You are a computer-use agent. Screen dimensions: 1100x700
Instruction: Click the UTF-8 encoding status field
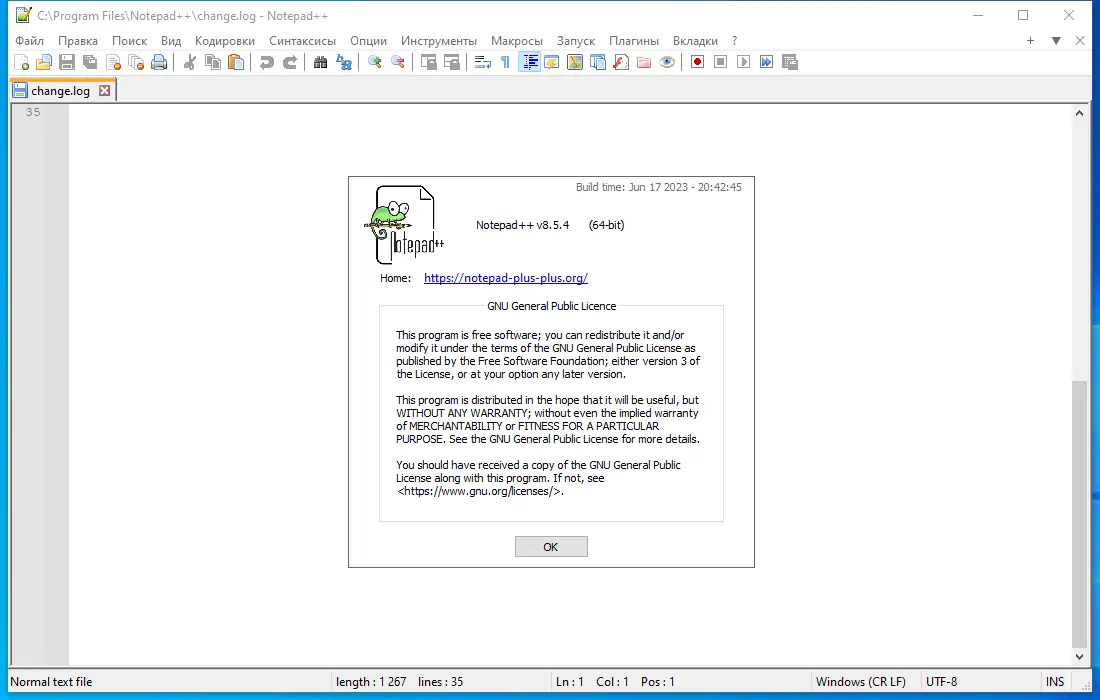(x=941, y=682)
